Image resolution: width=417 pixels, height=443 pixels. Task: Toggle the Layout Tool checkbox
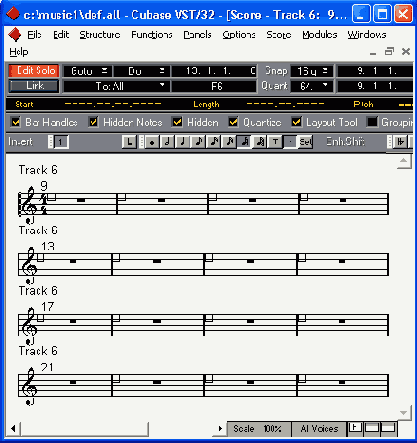pyautogui.click(x=296, y=122)
